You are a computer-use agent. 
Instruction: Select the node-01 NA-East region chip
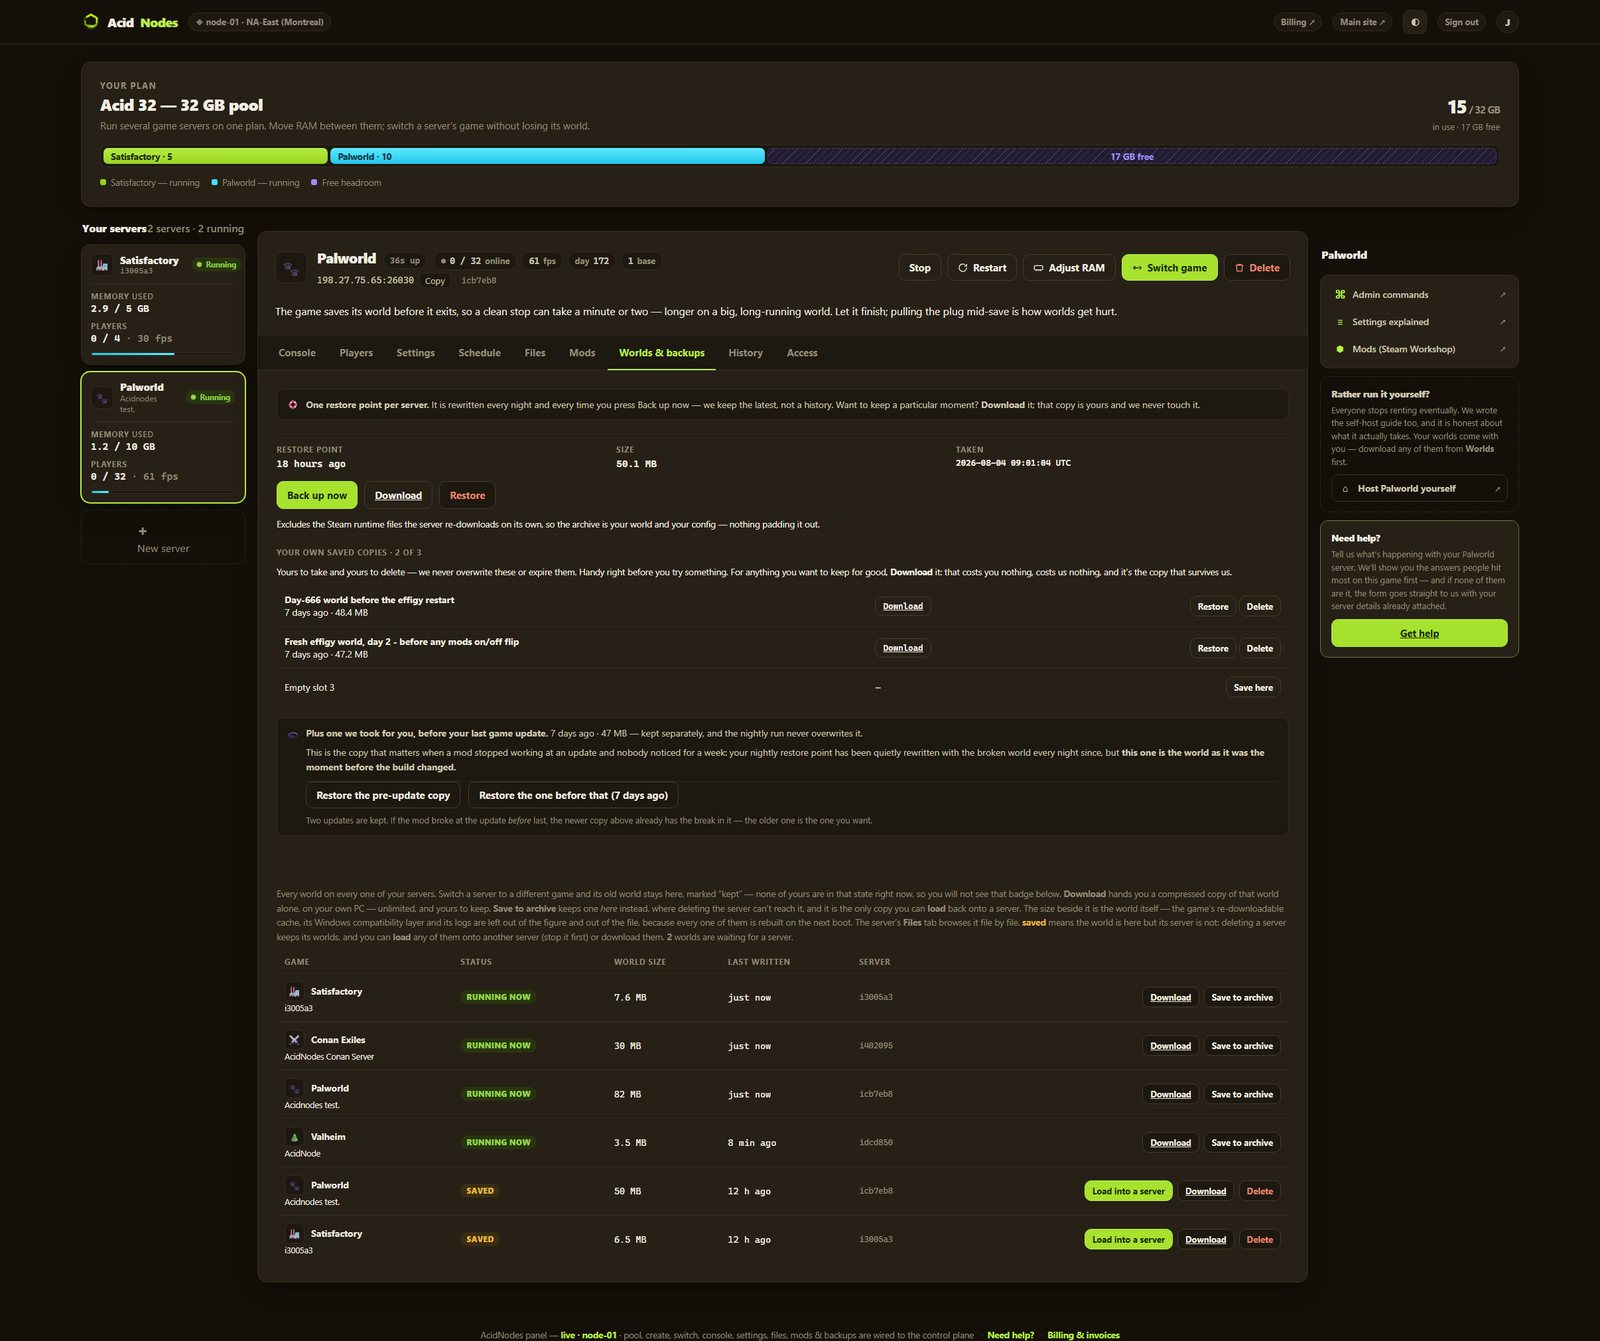(x=260, y=22)
